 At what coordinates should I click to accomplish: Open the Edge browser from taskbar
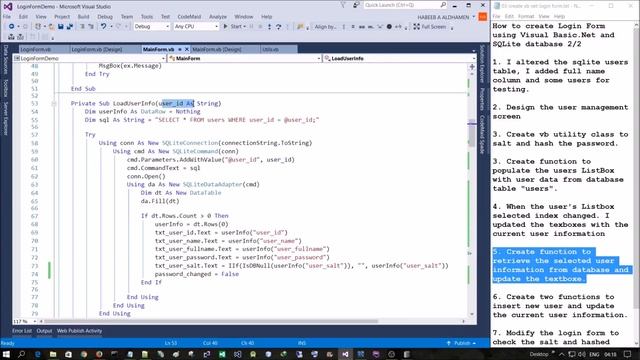point(38,354)
